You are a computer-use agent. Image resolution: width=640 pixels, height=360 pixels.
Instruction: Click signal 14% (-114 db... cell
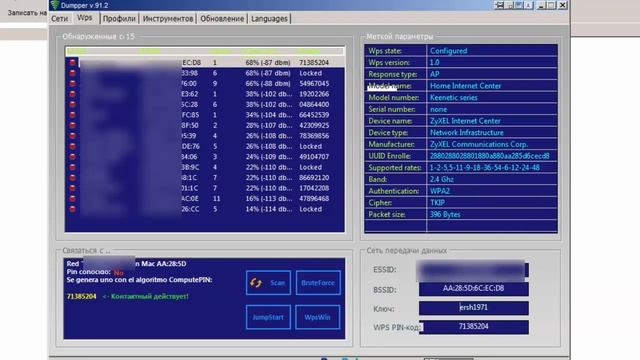(x=269, y=209)
